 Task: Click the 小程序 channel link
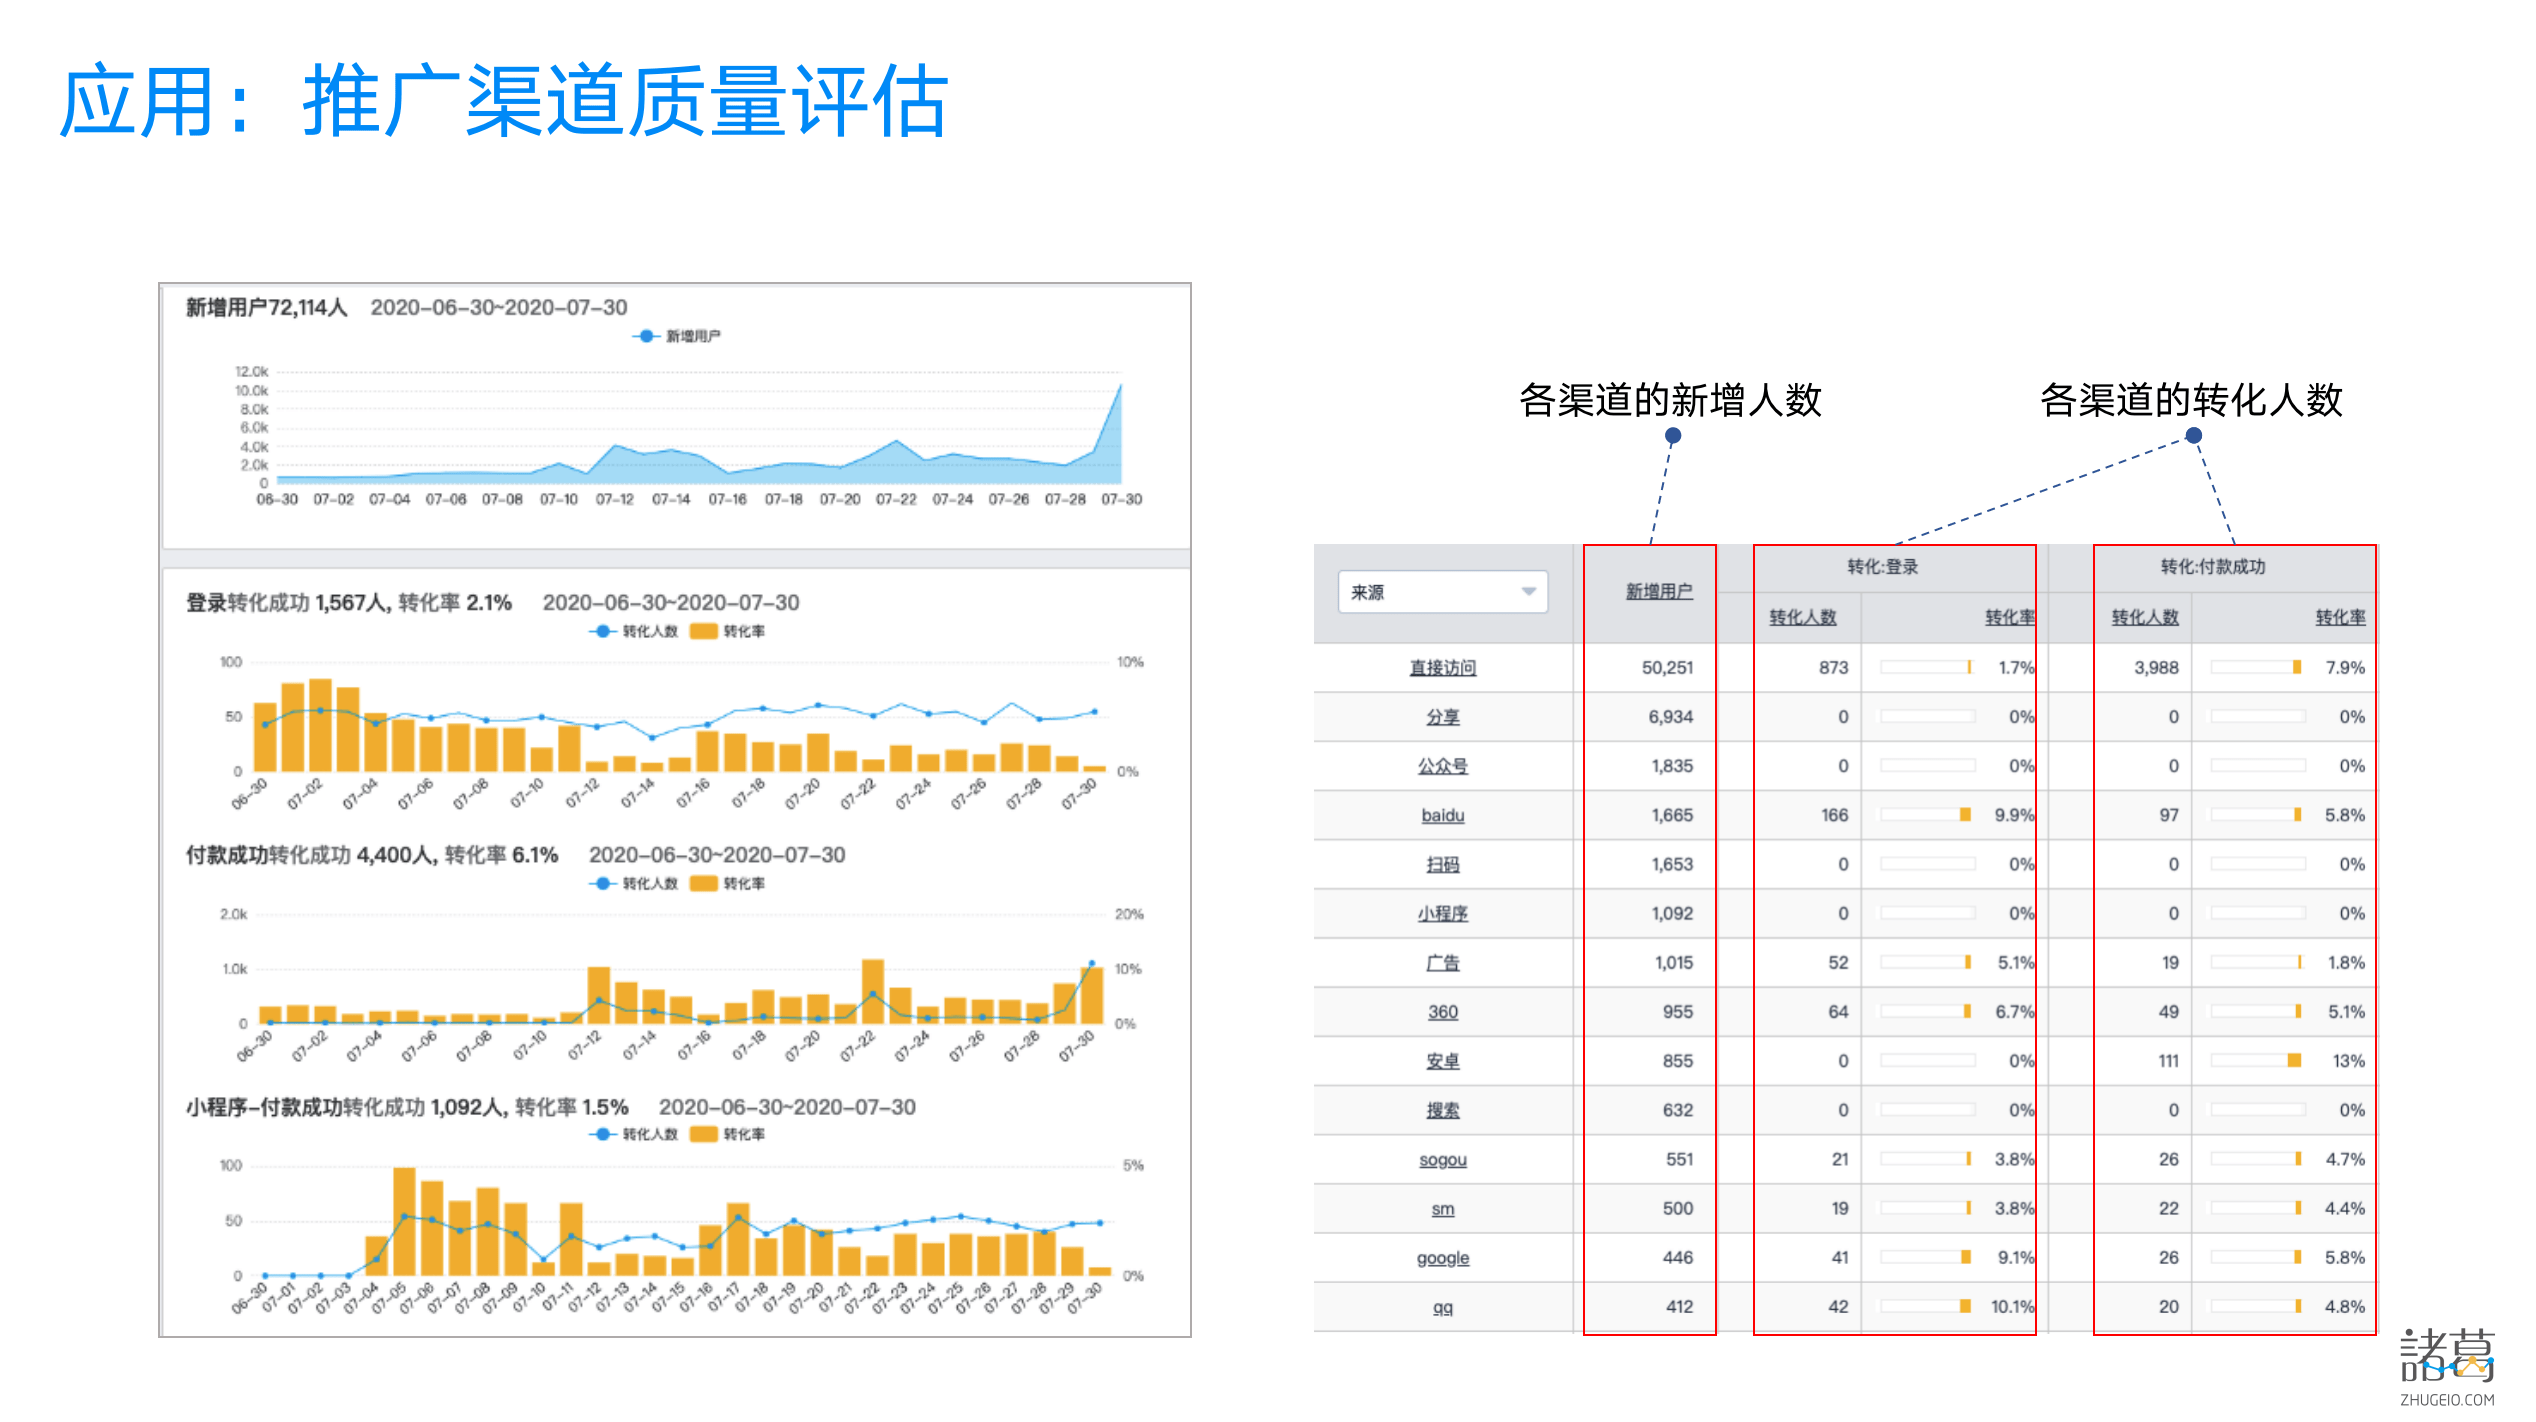coord(1442,913)
